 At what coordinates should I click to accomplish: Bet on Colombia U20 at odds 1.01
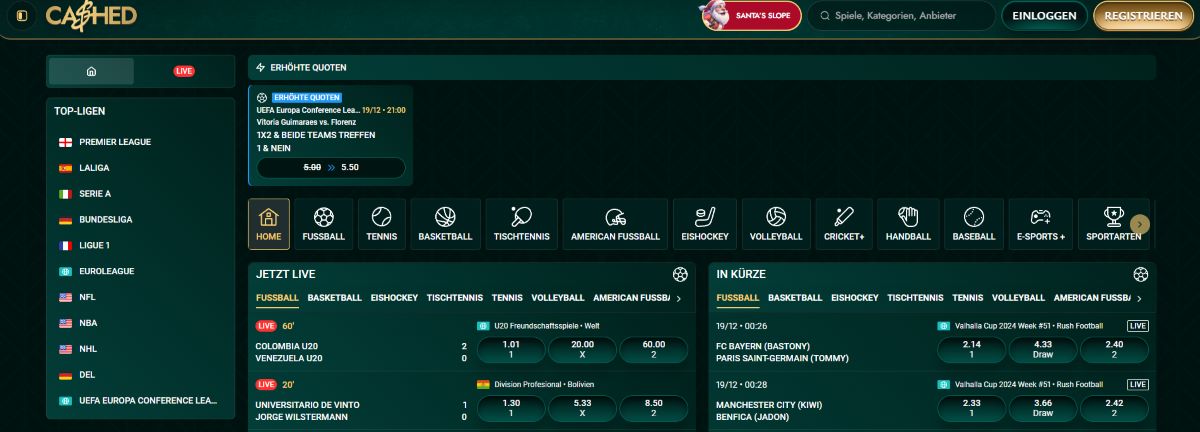511,349
